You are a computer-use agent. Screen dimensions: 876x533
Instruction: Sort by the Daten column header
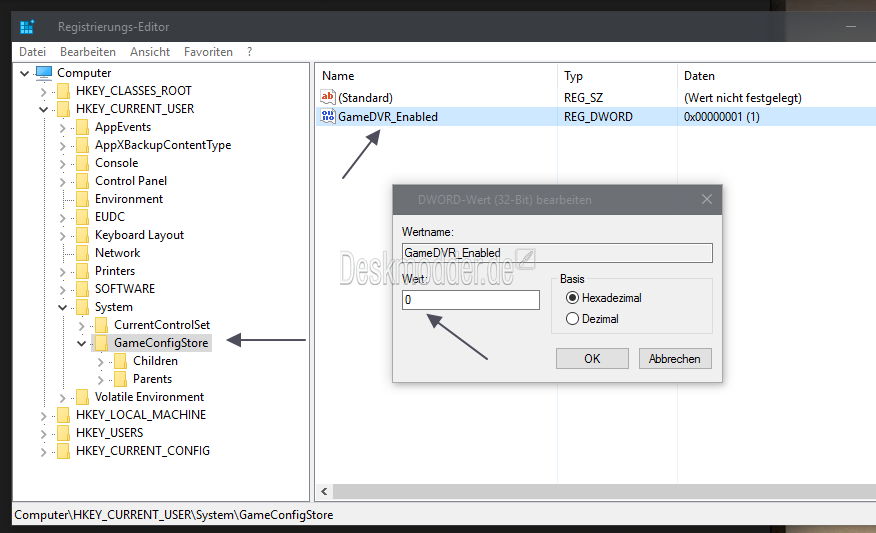click(x=699, y=76)
